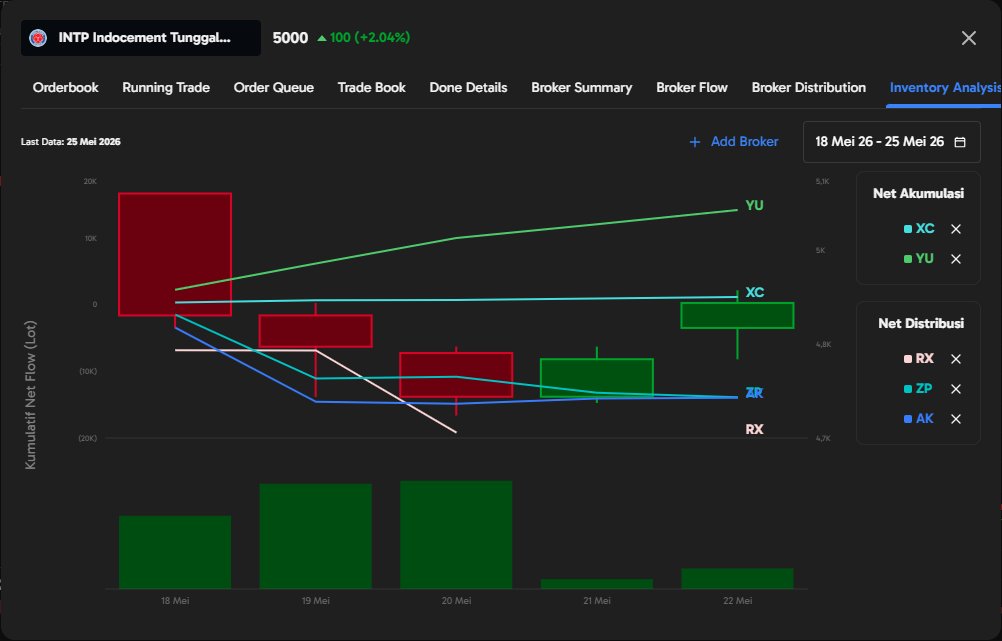
Task: Remove ZP broker from Net Distribusi
Action: 956,389
